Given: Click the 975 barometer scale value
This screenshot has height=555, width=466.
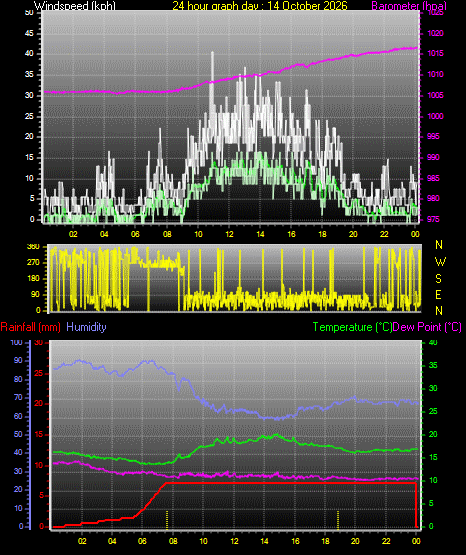Looking at the screenshot, I should 433,219.
